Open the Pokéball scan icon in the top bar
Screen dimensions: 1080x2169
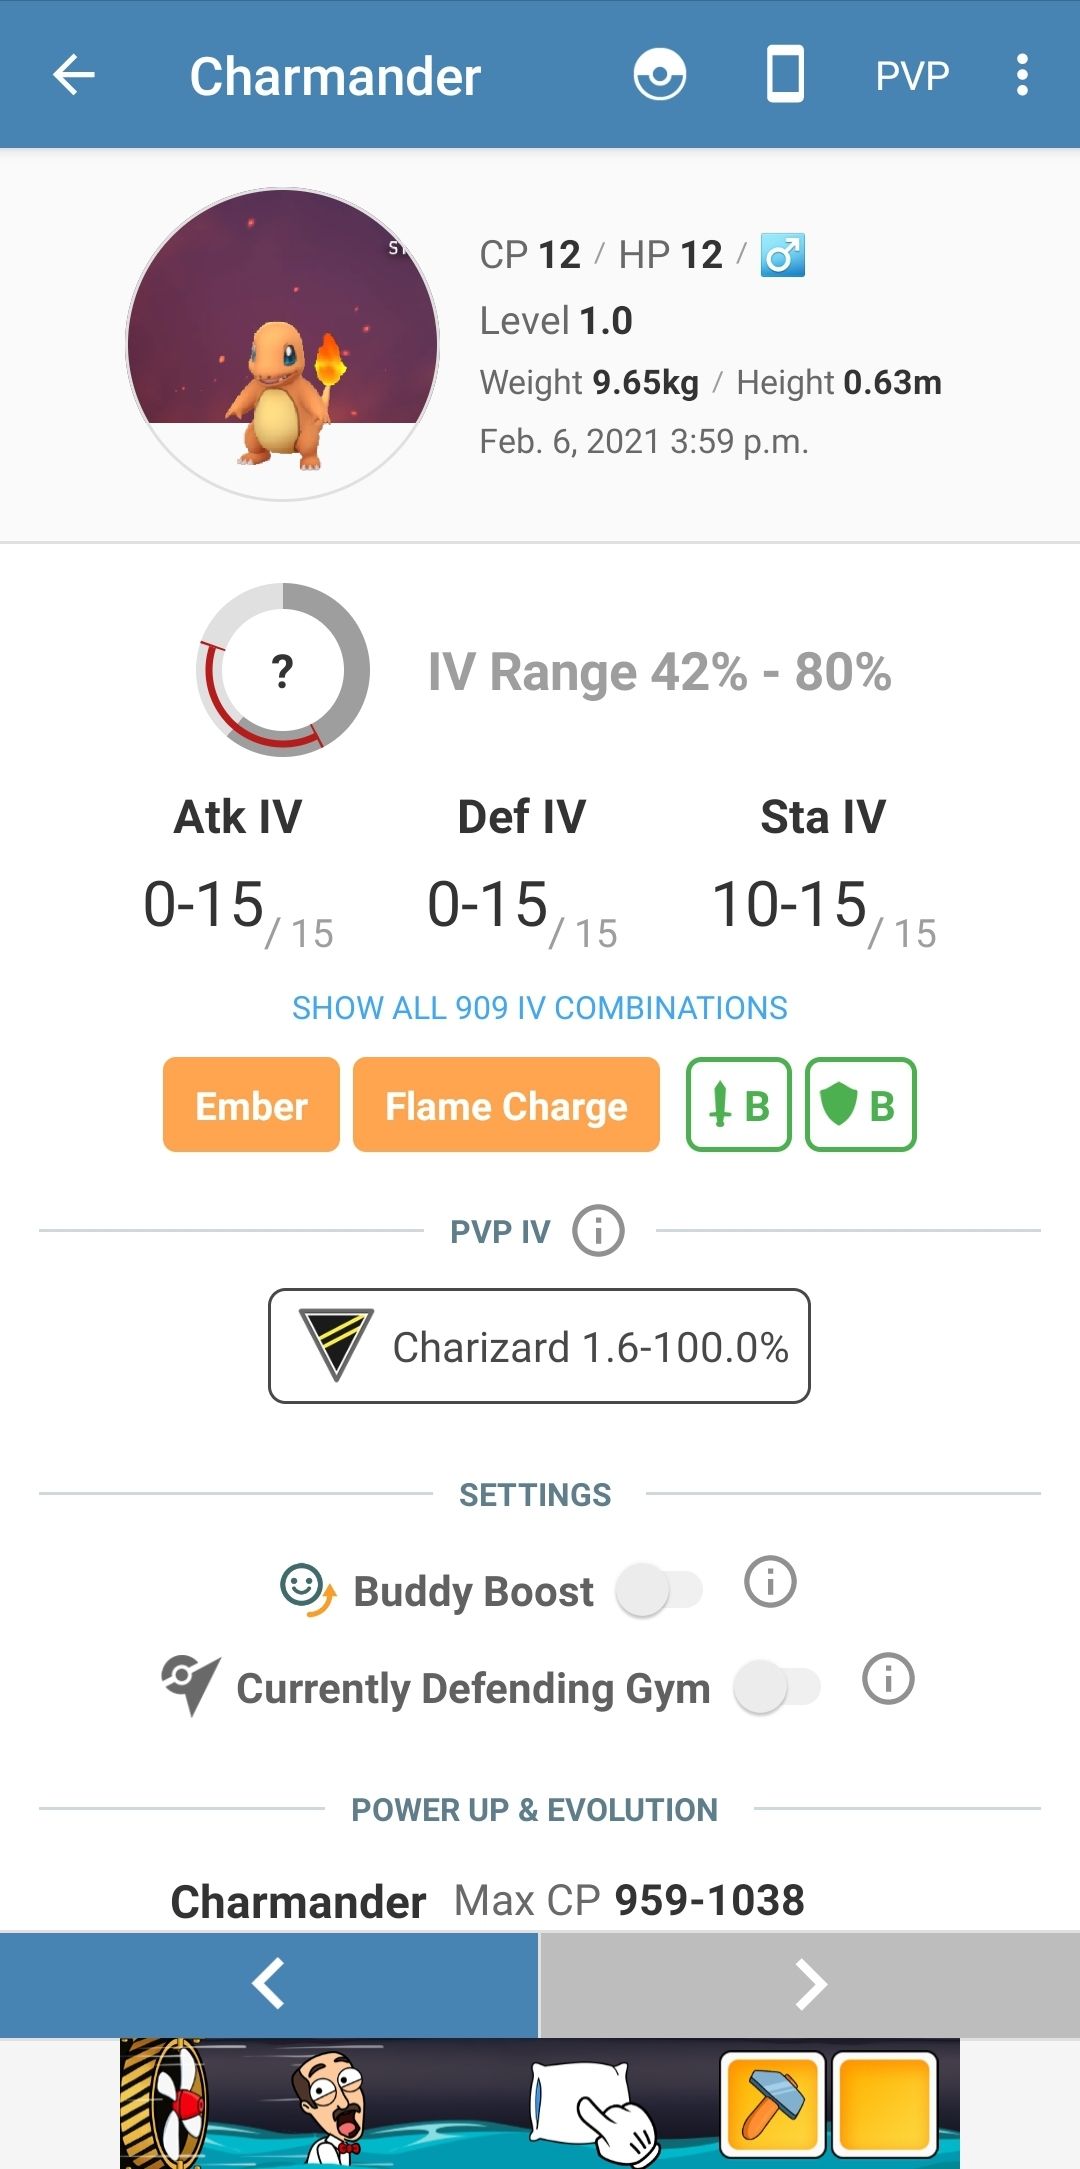[x=662, y=74]
